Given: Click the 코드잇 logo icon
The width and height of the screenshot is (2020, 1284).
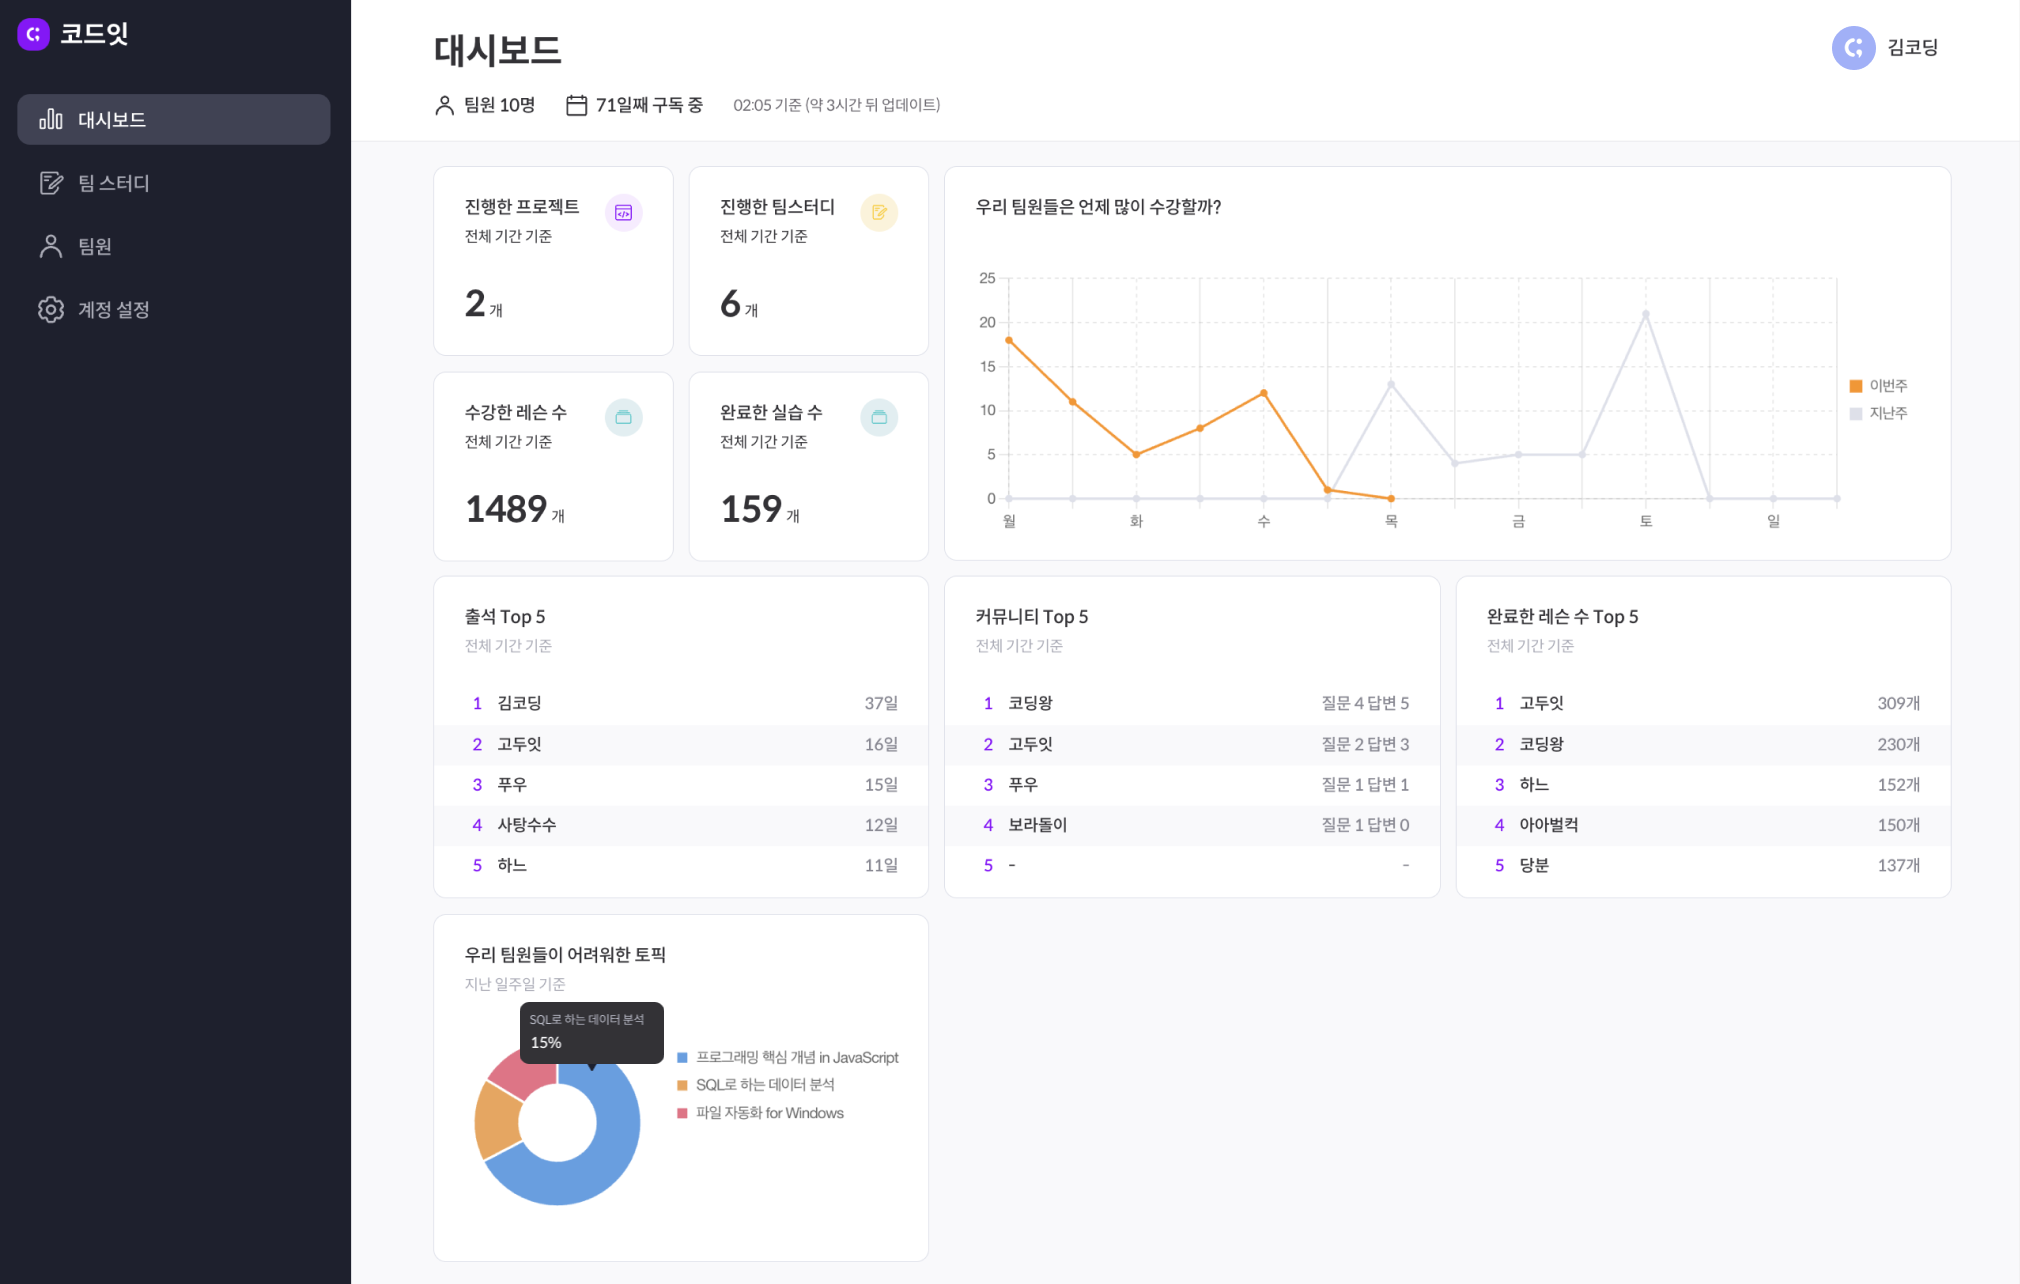Looking at the screenshot, I should pos(33,34).
